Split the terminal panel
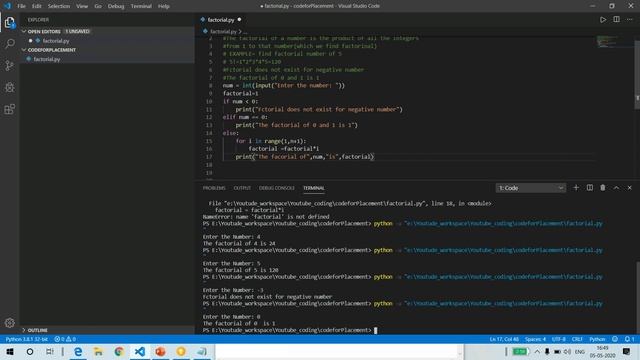 [x=589, y=188]
